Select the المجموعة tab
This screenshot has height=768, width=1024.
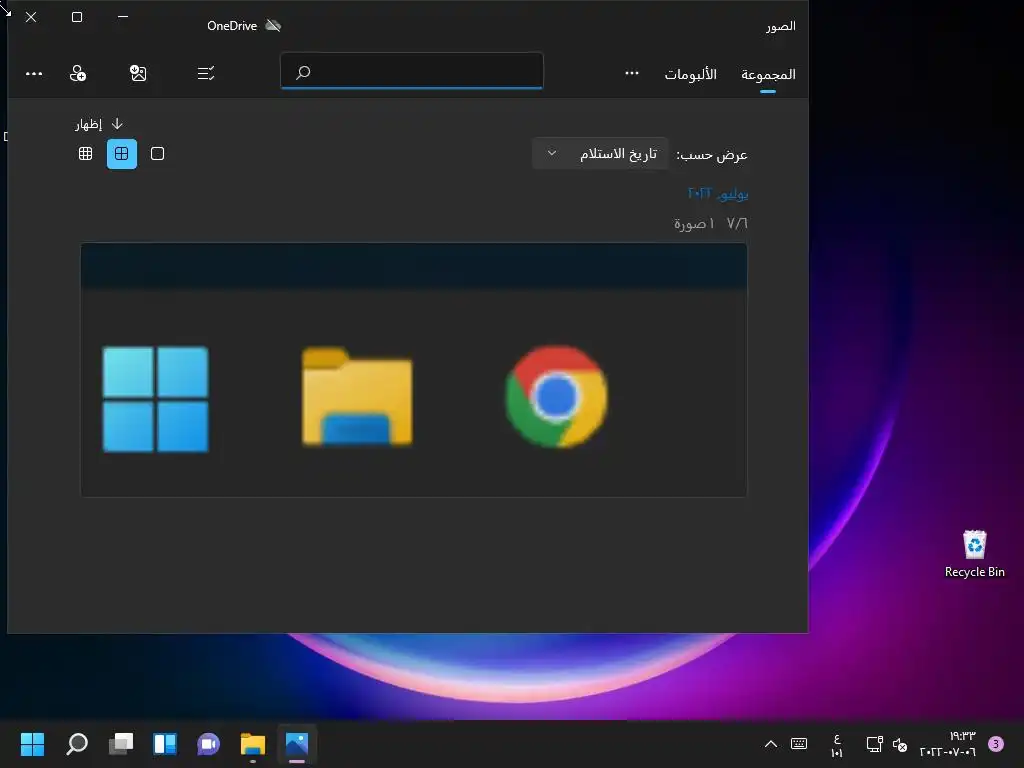coord(768,74)
